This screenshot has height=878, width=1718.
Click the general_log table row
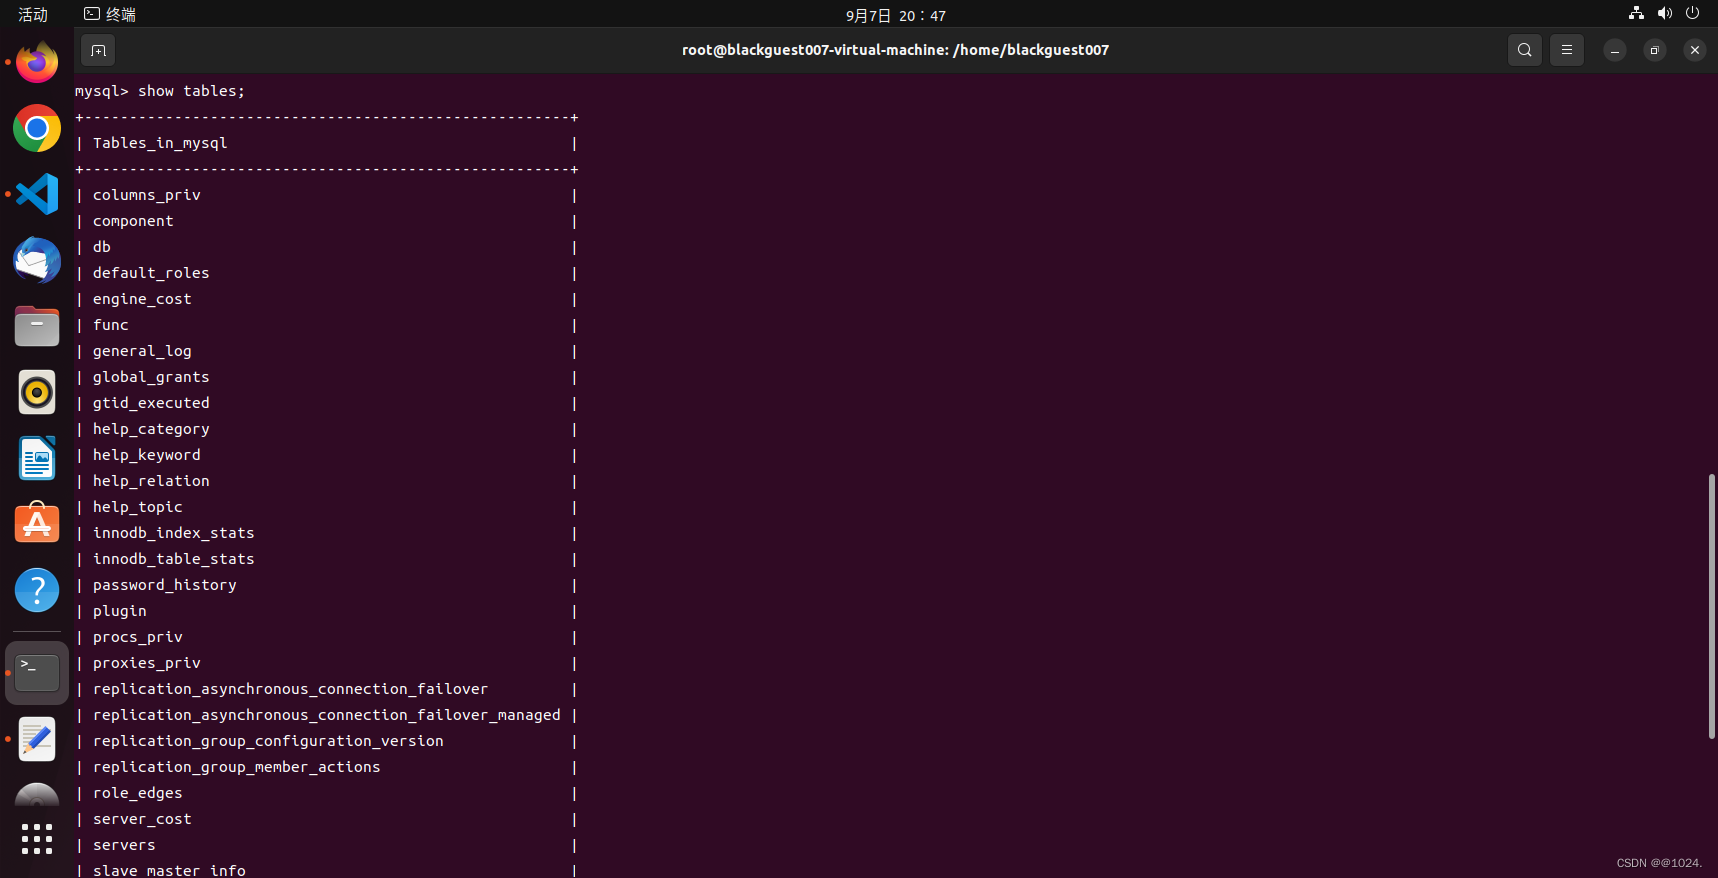tap(327, 351)
